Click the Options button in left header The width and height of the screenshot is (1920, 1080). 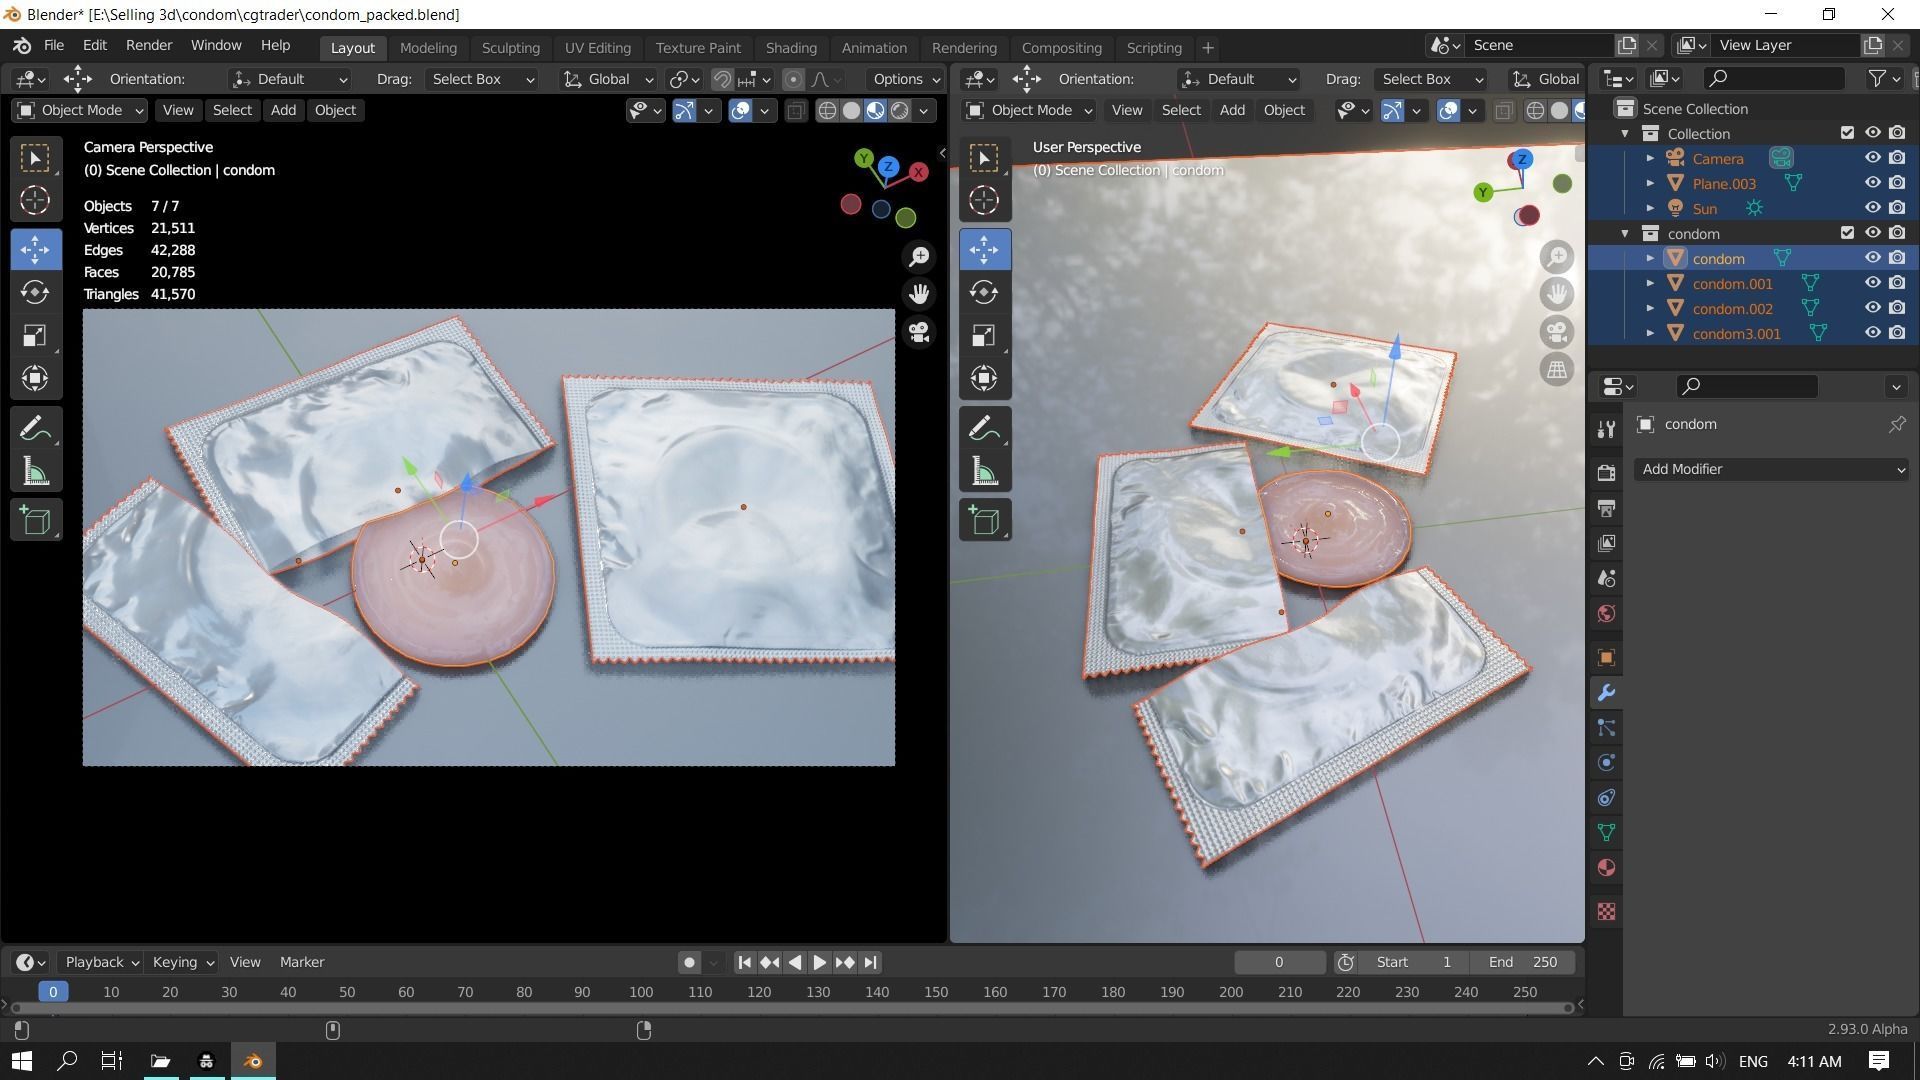coord(904,79)
